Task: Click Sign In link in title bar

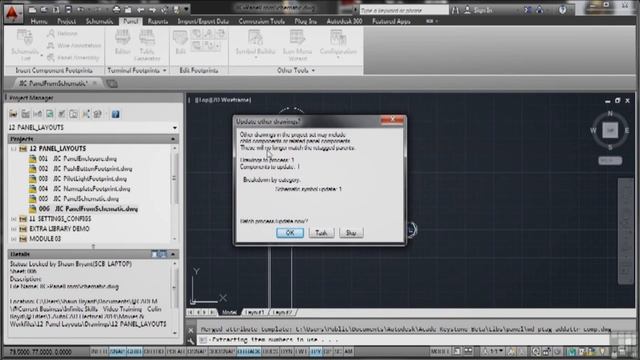Action: pyautogui.click(x=483, y=10)
